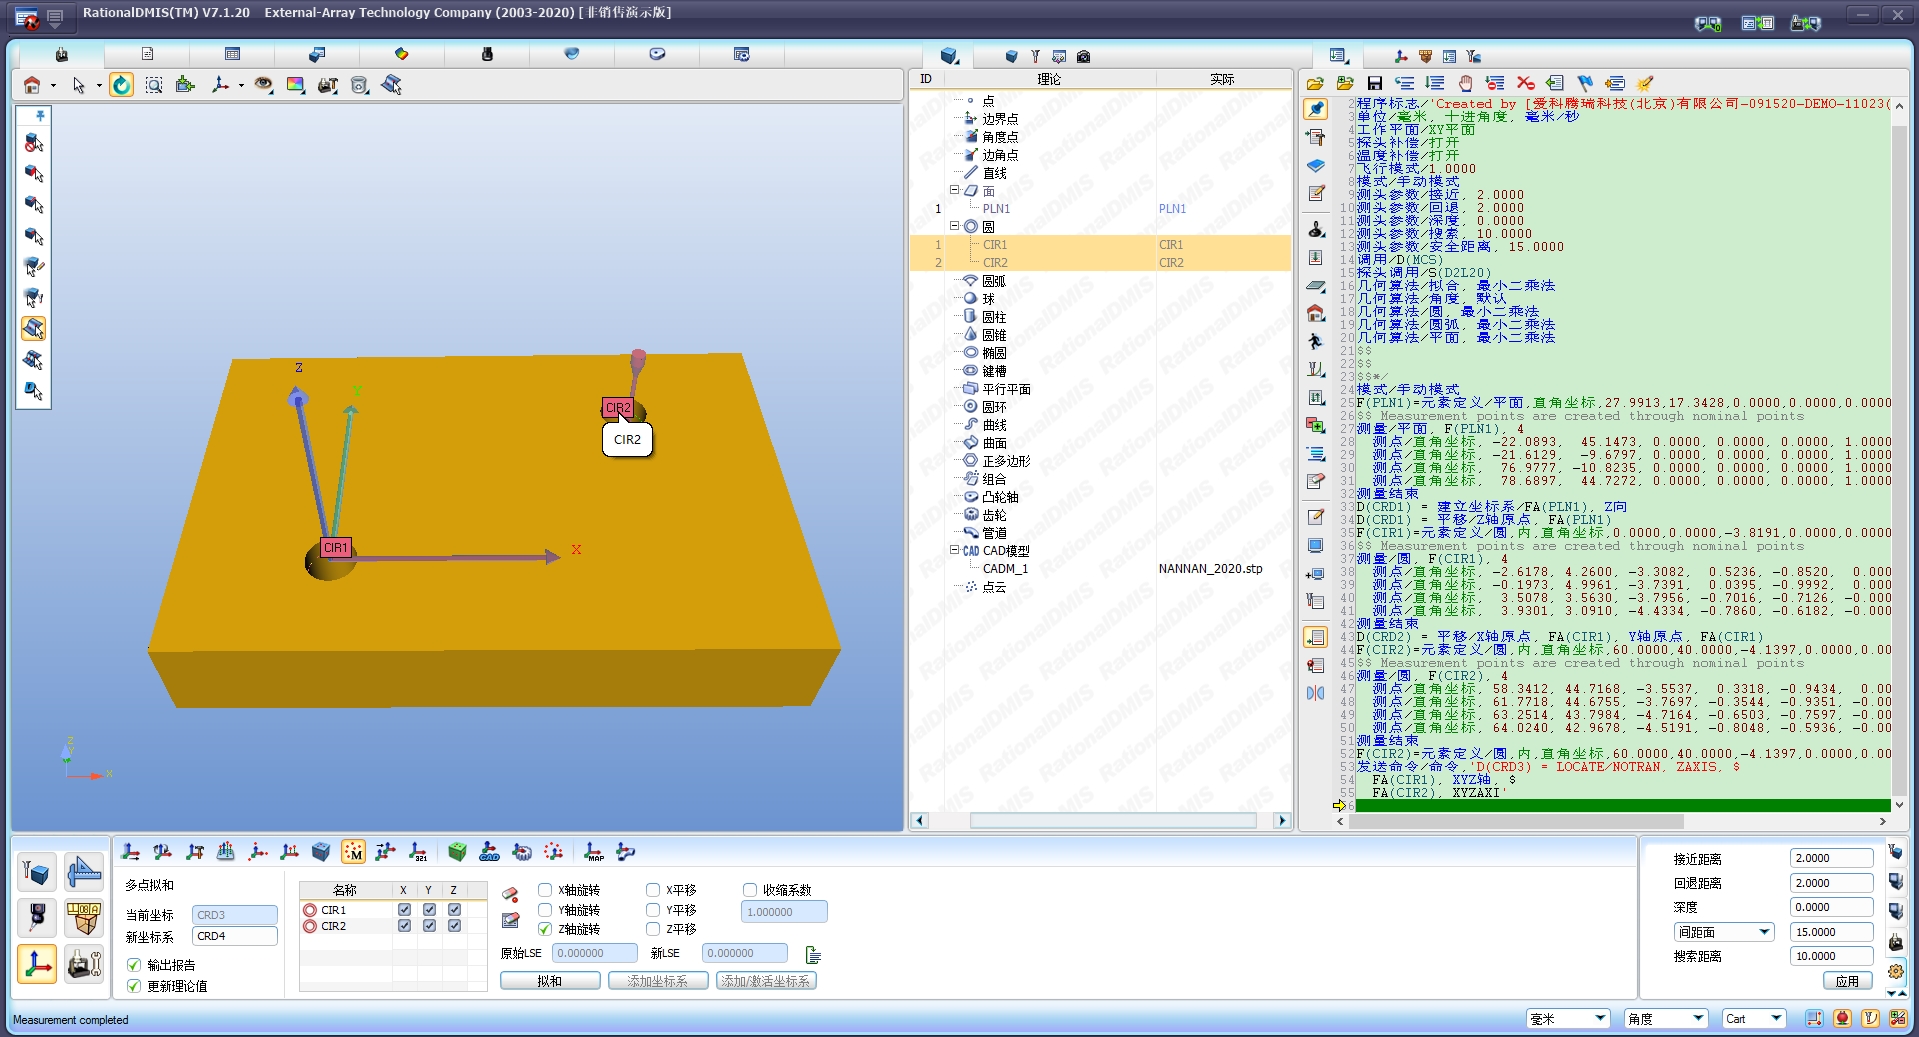Enable X平移 checkbox

click(x=653, y=890)
